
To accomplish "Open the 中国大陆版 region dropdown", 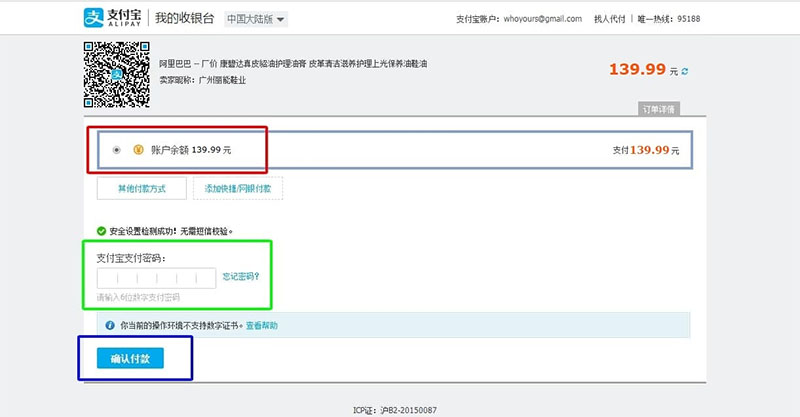I will [256, 19].
